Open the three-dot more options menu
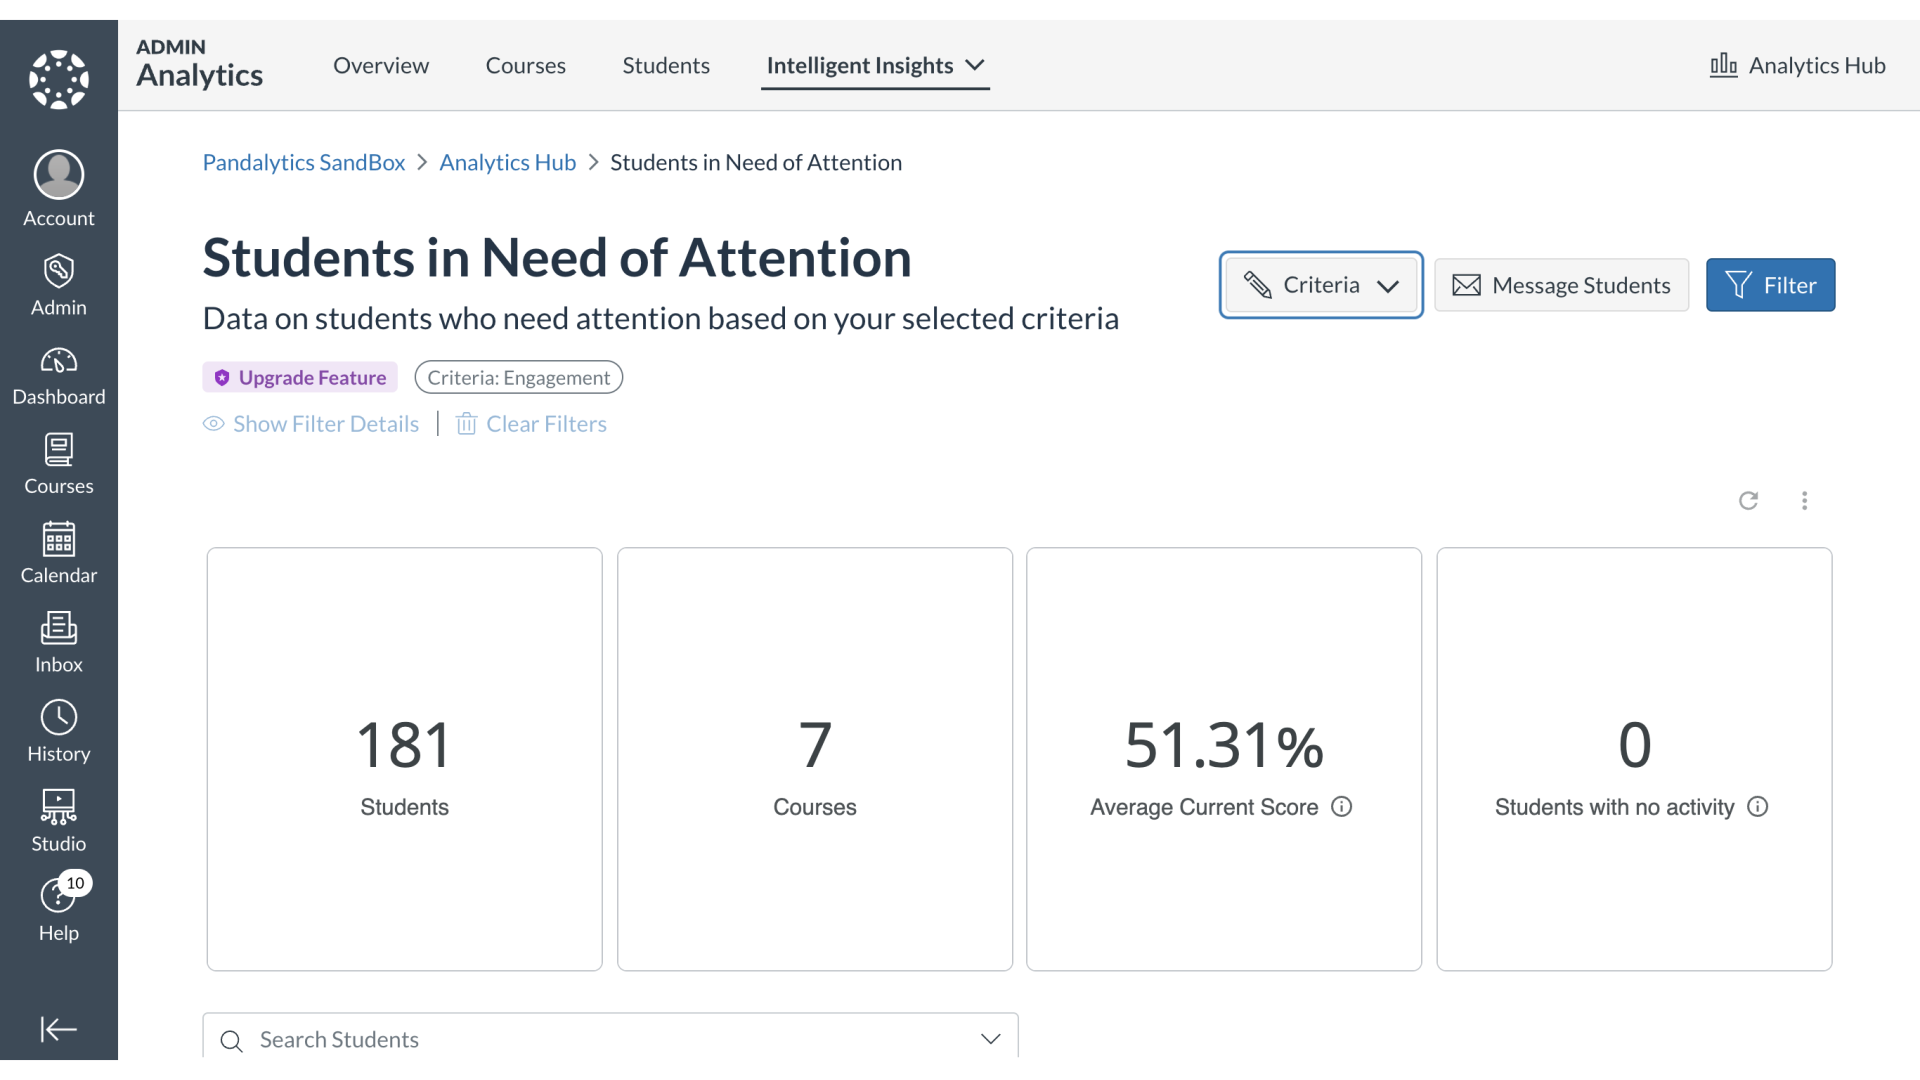 pyautogui.click(x=1805, y=500)
